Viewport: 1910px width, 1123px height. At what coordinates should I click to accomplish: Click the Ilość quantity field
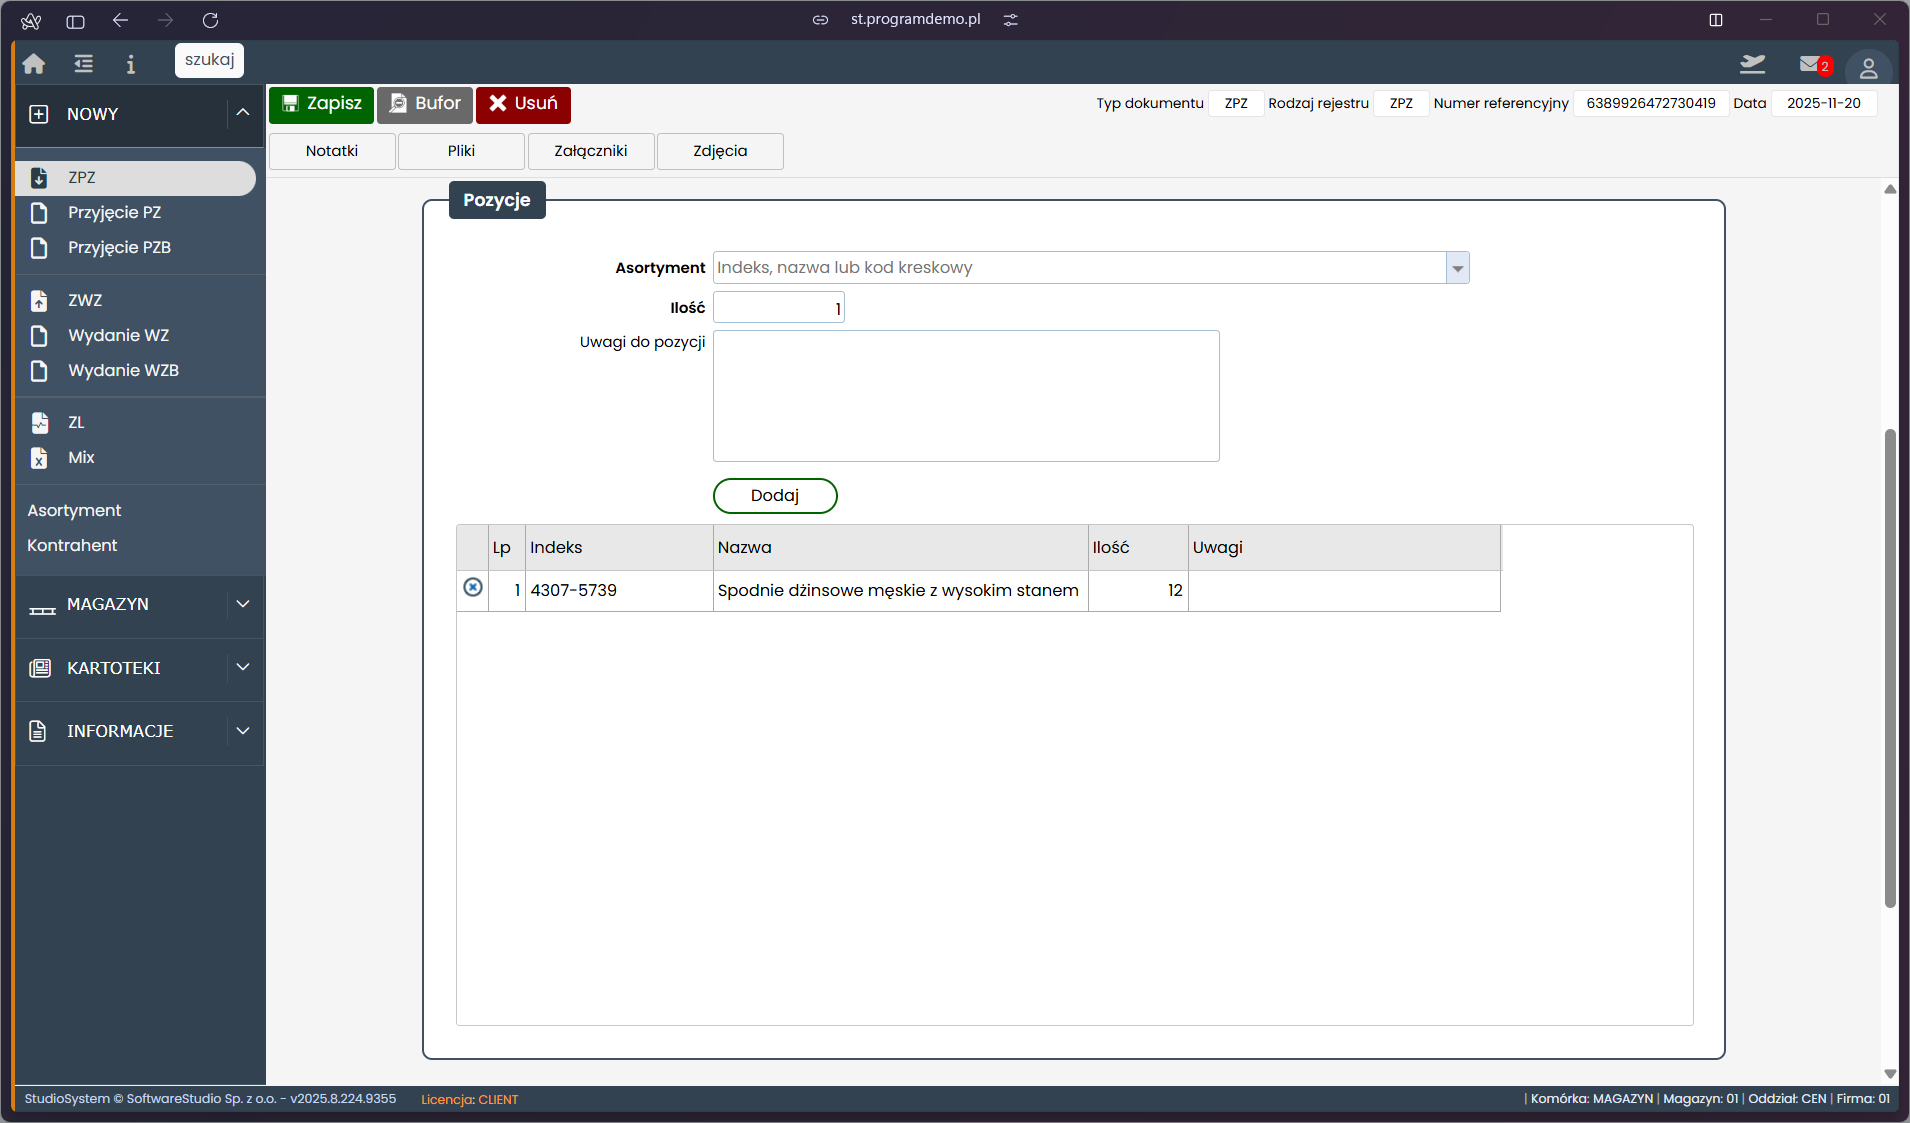778,308
